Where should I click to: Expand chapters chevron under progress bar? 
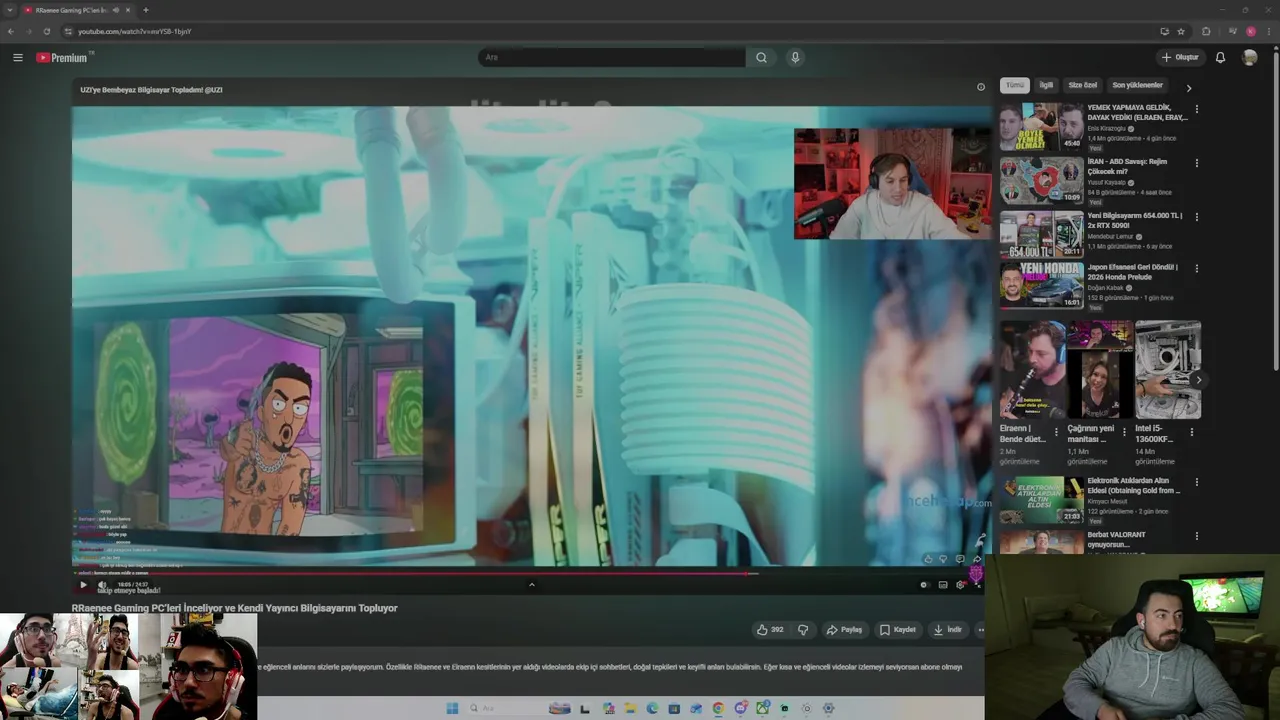[531, 585]
